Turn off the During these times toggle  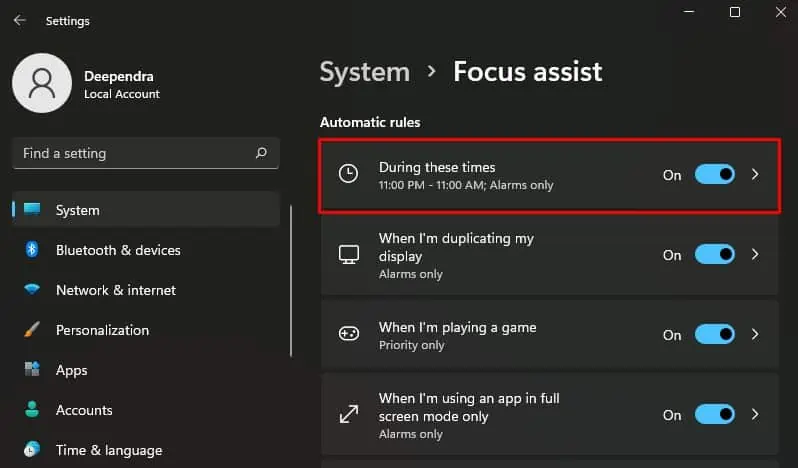pyautogui.click(x=715, y=174)
